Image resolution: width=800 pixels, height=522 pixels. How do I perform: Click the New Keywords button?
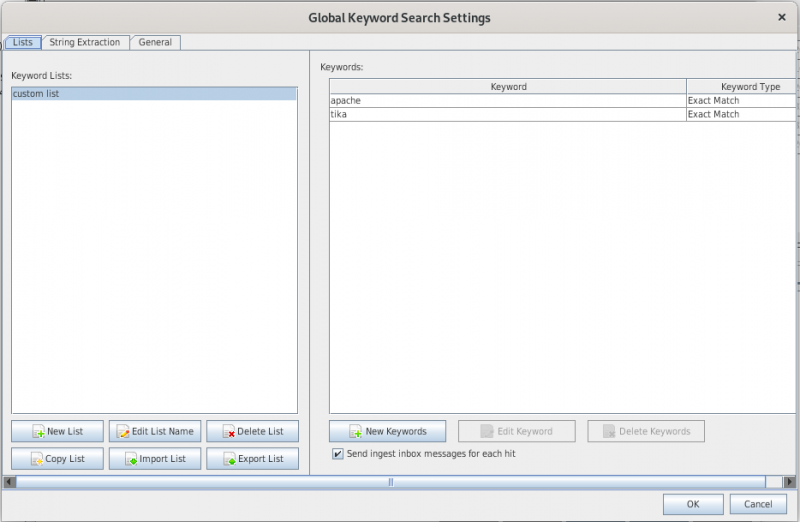pos(387,432)
